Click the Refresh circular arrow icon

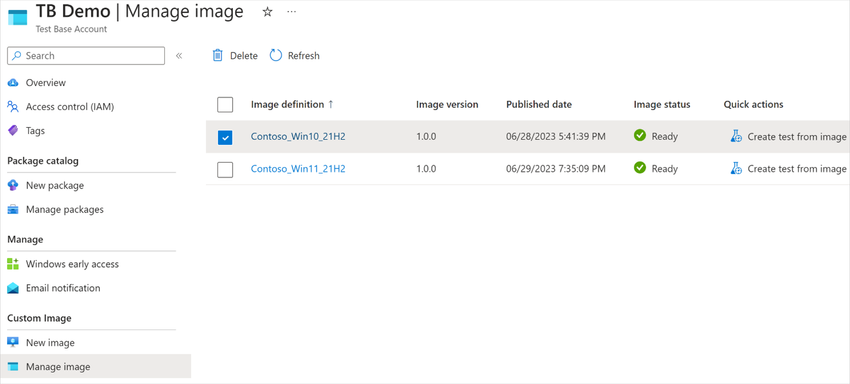click(276, 55)
